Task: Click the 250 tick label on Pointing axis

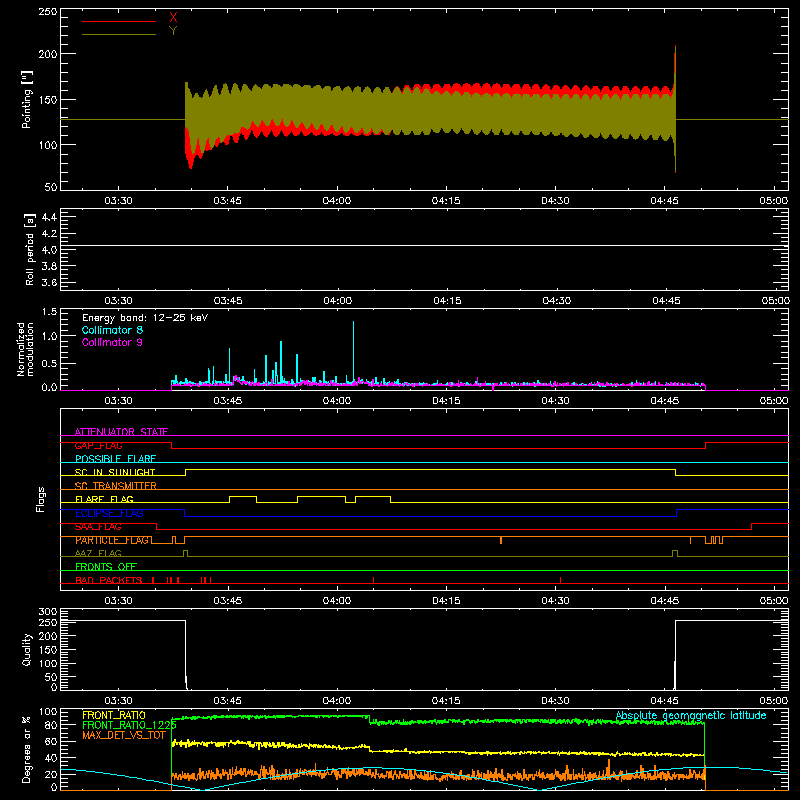Action: [48, 11]
